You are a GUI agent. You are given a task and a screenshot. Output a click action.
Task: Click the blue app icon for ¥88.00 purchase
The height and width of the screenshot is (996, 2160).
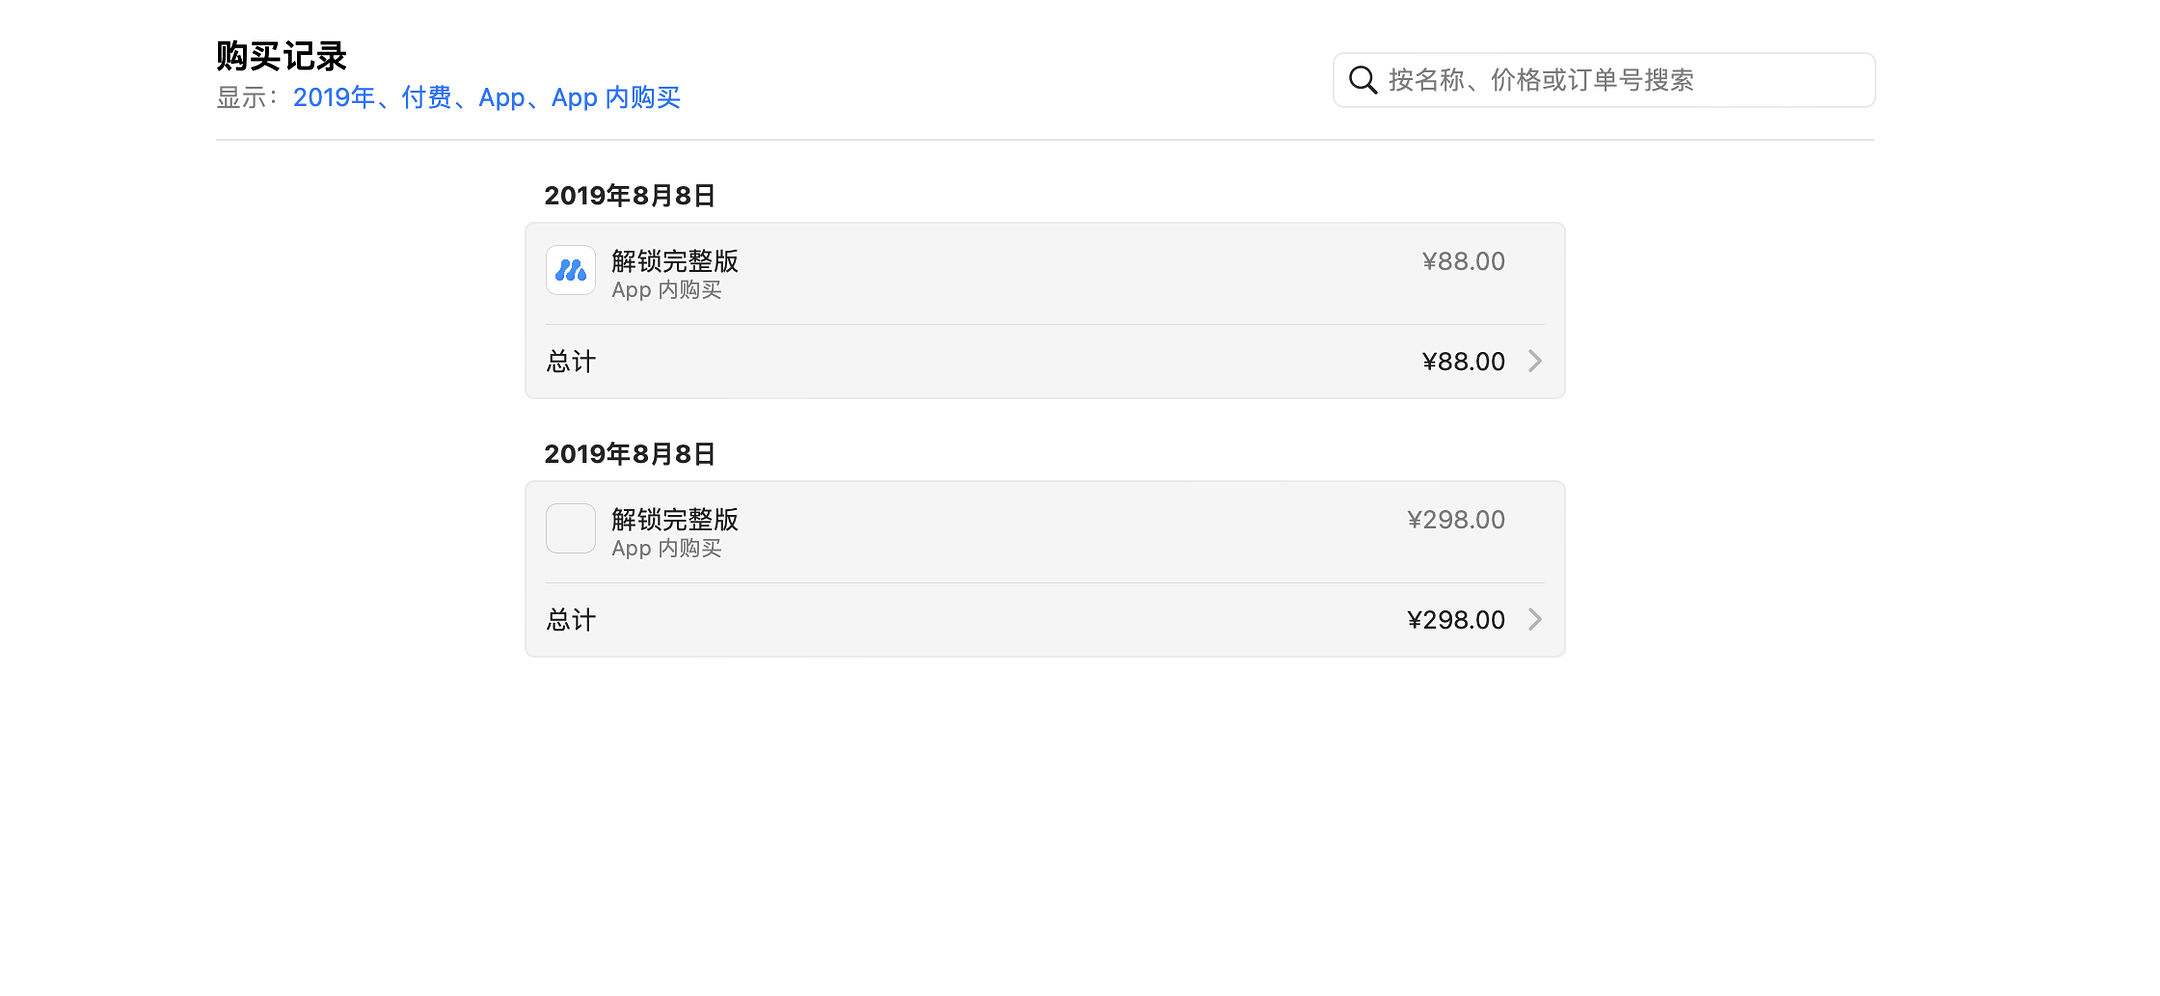click(x=571, y=270)
